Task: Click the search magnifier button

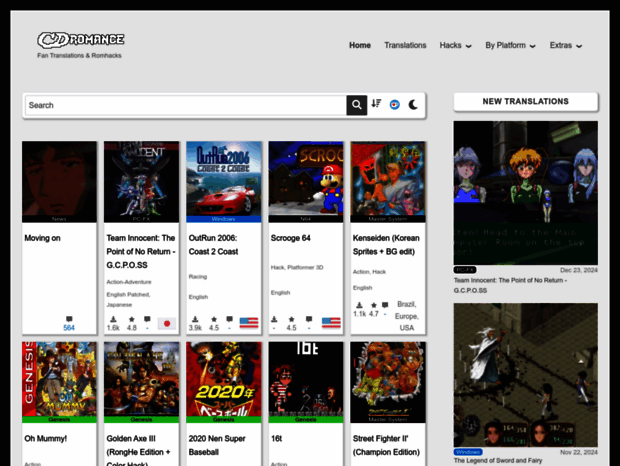Action: coord(357,105)
